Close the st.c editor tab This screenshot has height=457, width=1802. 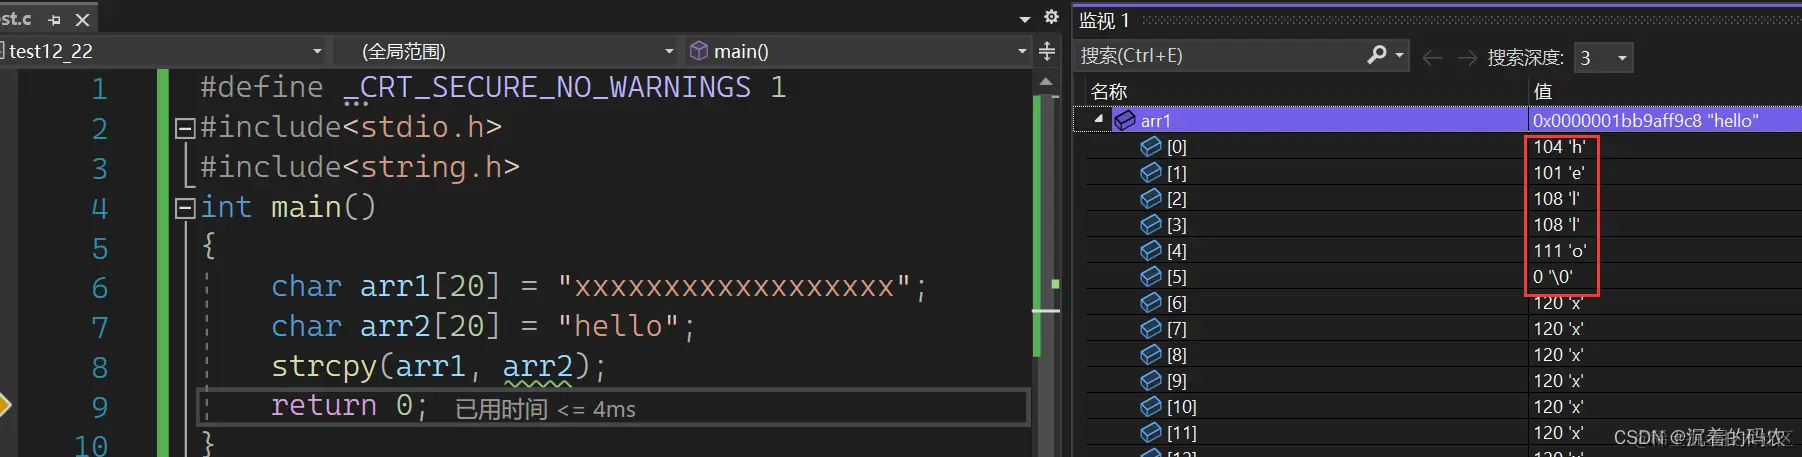(83, 20)
